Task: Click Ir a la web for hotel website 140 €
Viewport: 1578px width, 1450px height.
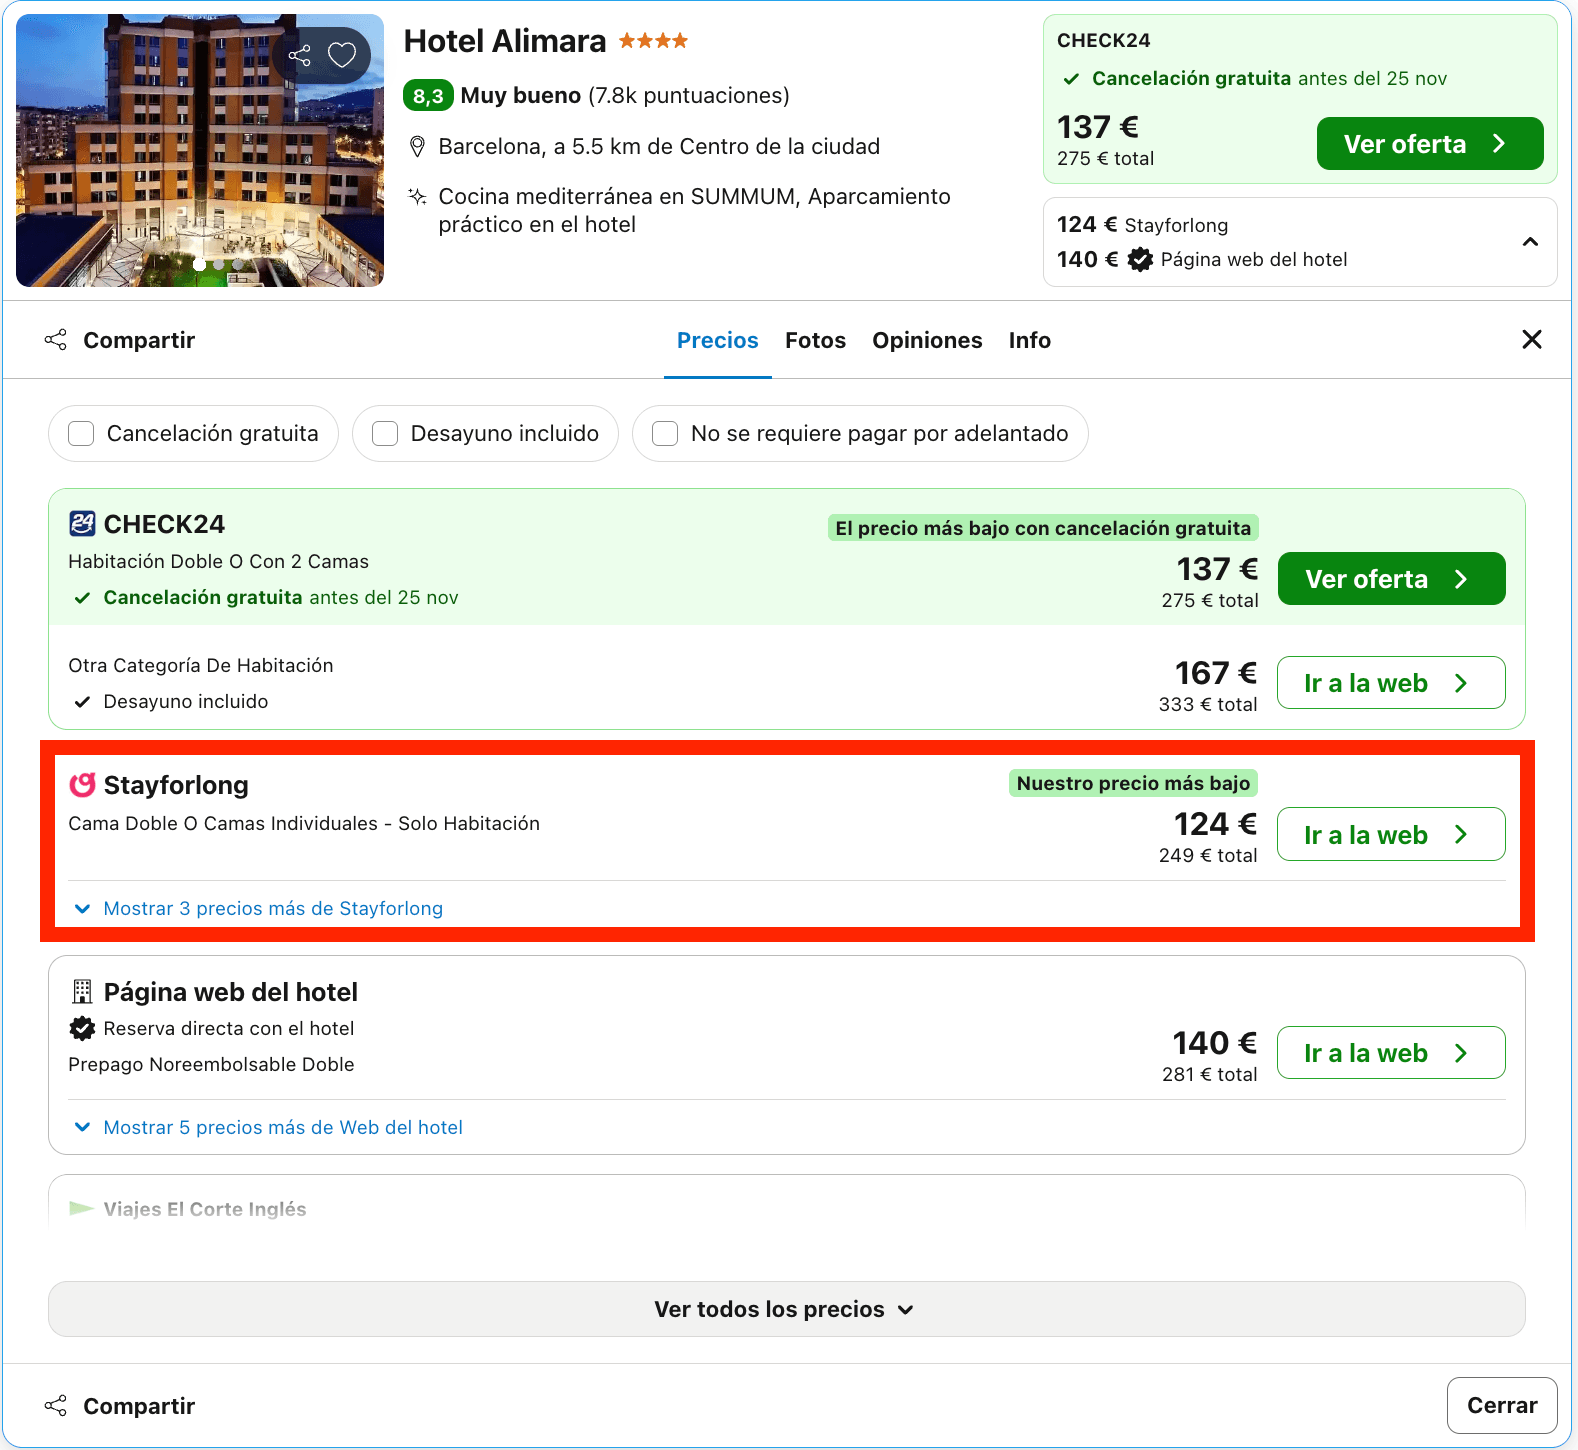Action: pyautogui.click(x=1391, y=1053)
